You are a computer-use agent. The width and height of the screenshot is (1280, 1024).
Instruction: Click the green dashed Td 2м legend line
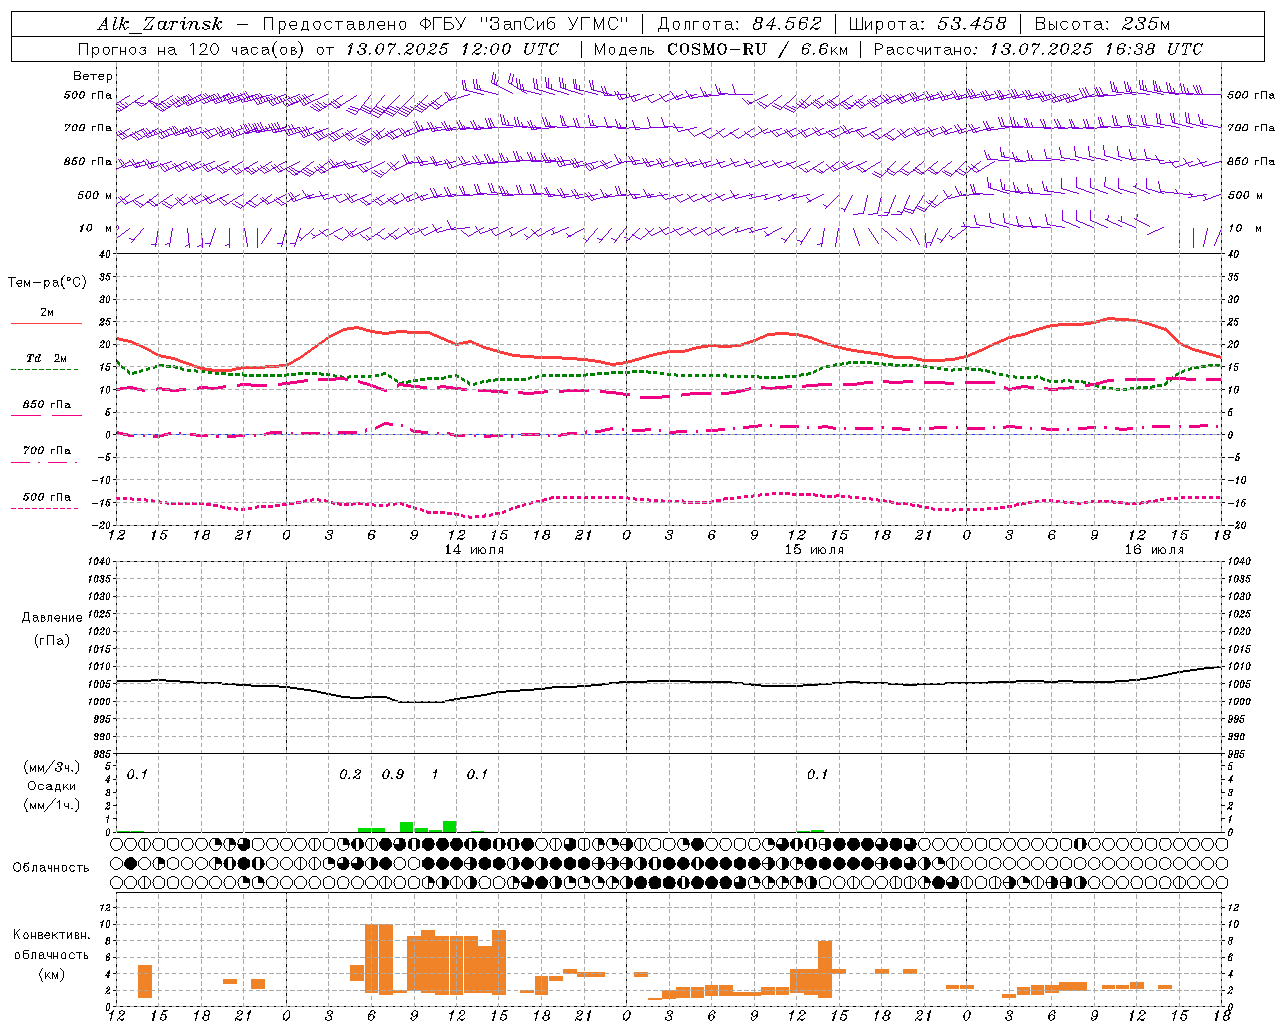tap(44, 369)
